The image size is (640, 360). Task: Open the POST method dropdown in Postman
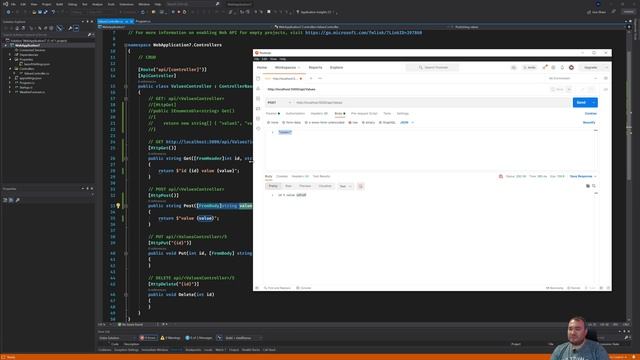tap(279, 102)
